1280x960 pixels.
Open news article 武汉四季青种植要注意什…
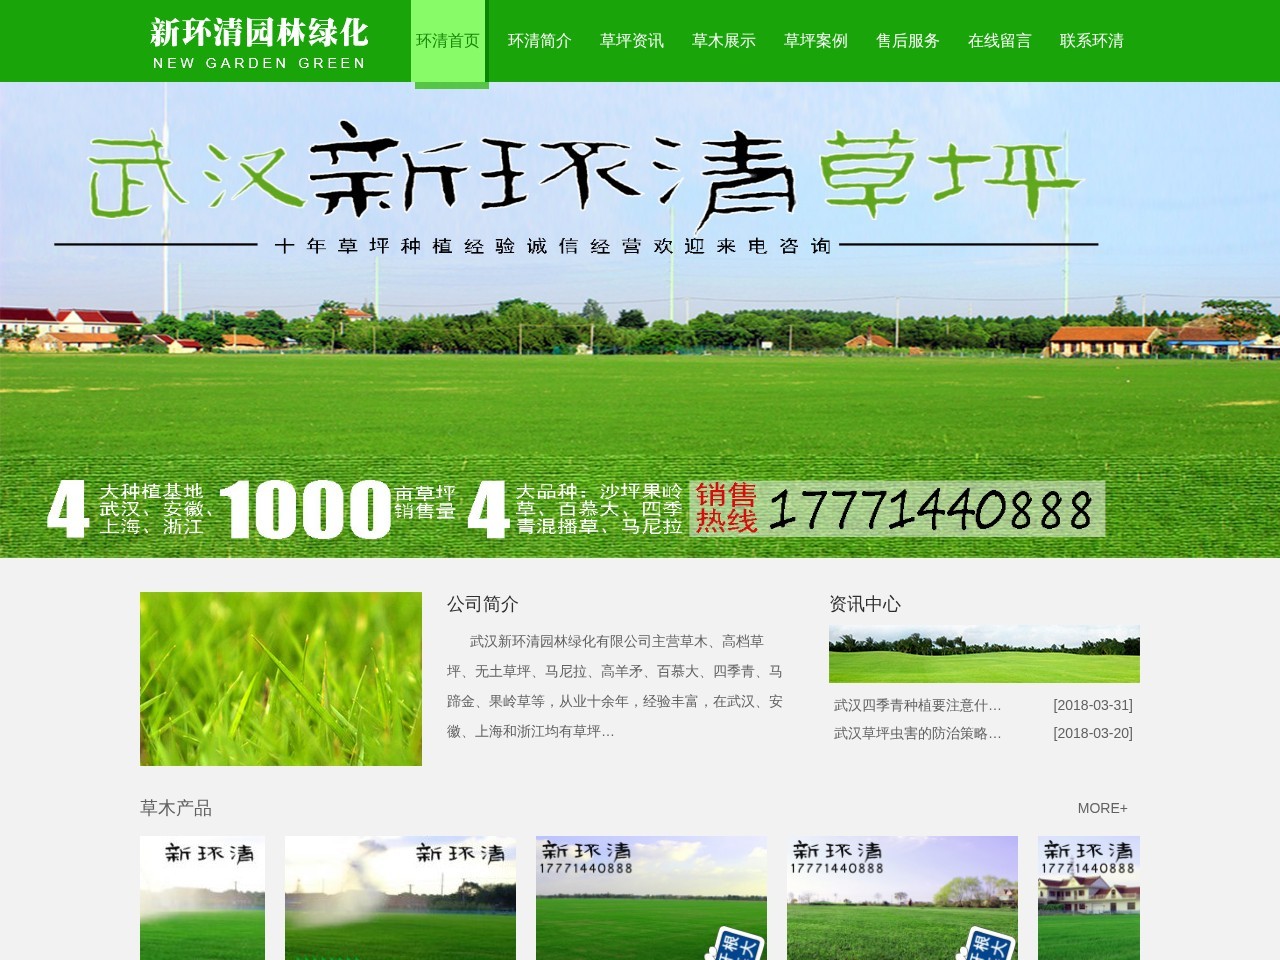[918, 705]
